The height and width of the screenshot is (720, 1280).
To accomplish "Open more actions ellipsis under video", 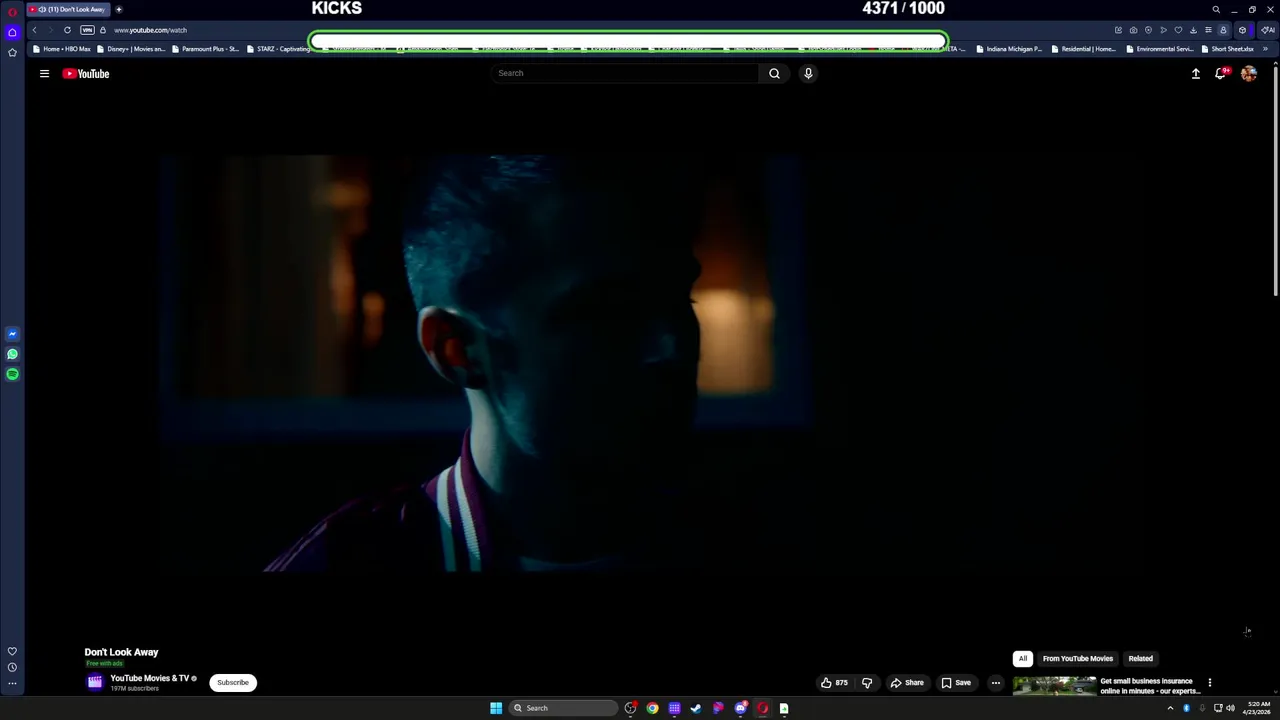I will point(995,683).
